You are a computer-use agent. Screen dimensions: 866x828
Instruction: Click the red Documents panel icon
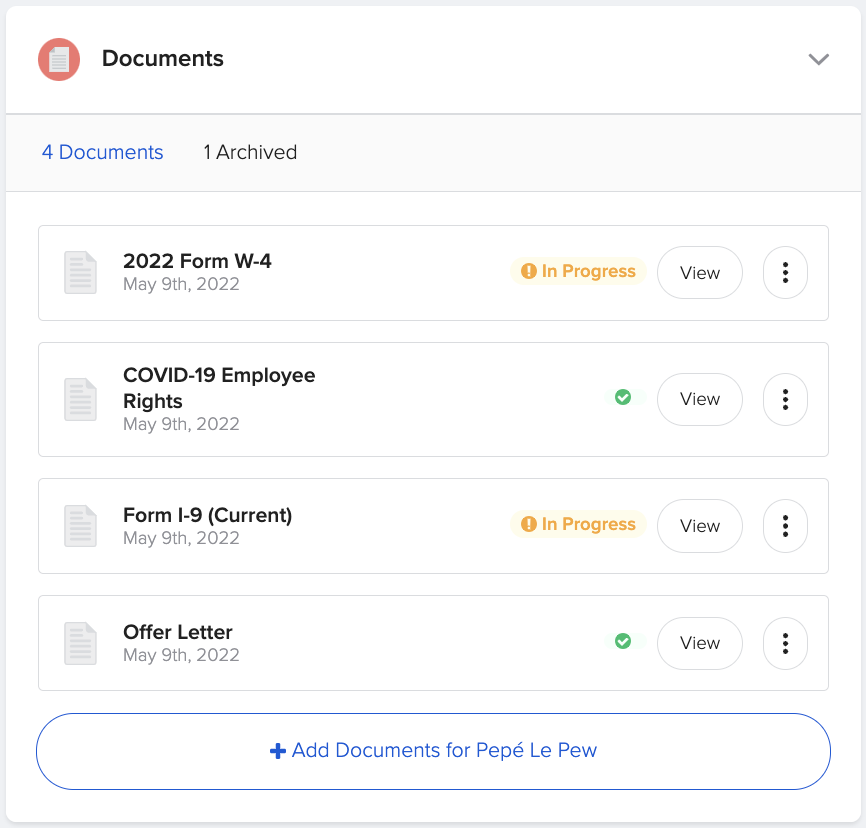coord(58,59)
